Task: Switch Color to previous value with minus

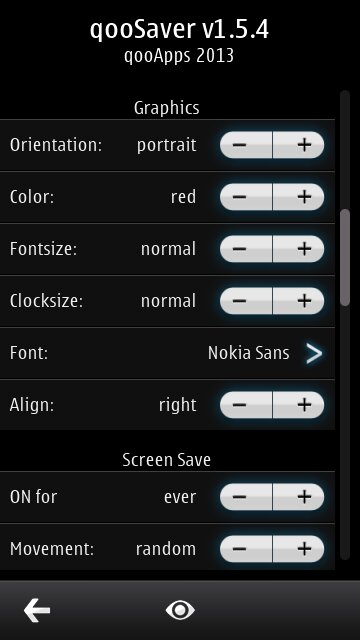Action: point(246,197)
